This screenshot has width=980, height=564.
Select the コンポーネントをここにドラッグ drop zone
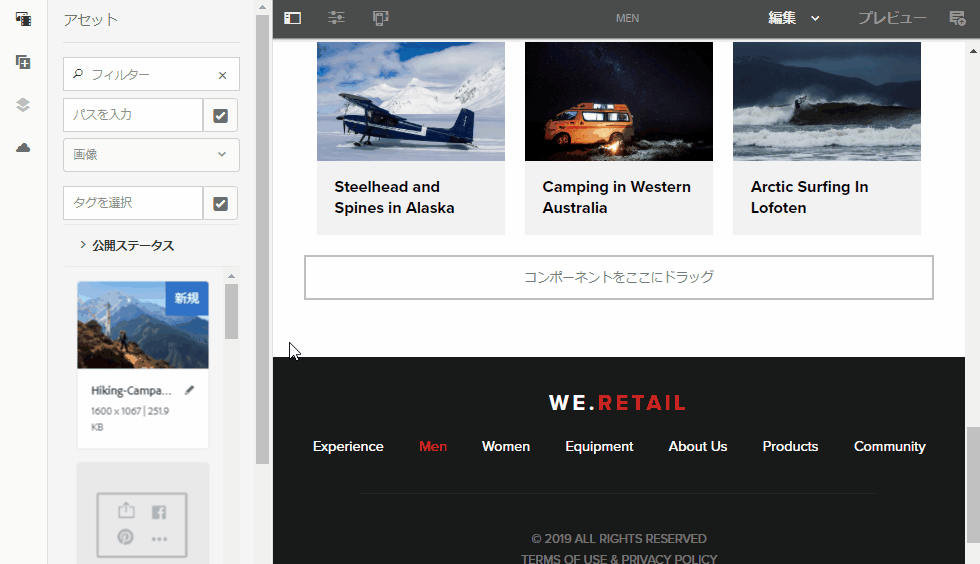619,277
